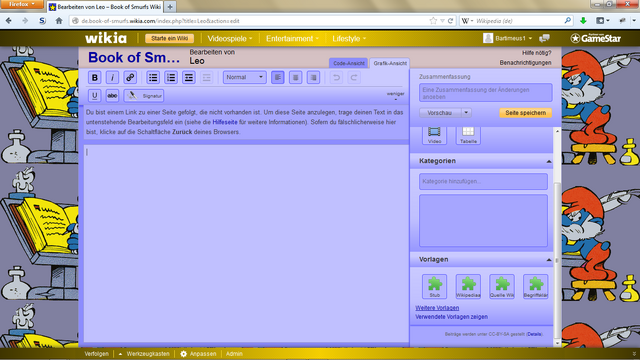Apply italic formatting

[x=112, y=77]
